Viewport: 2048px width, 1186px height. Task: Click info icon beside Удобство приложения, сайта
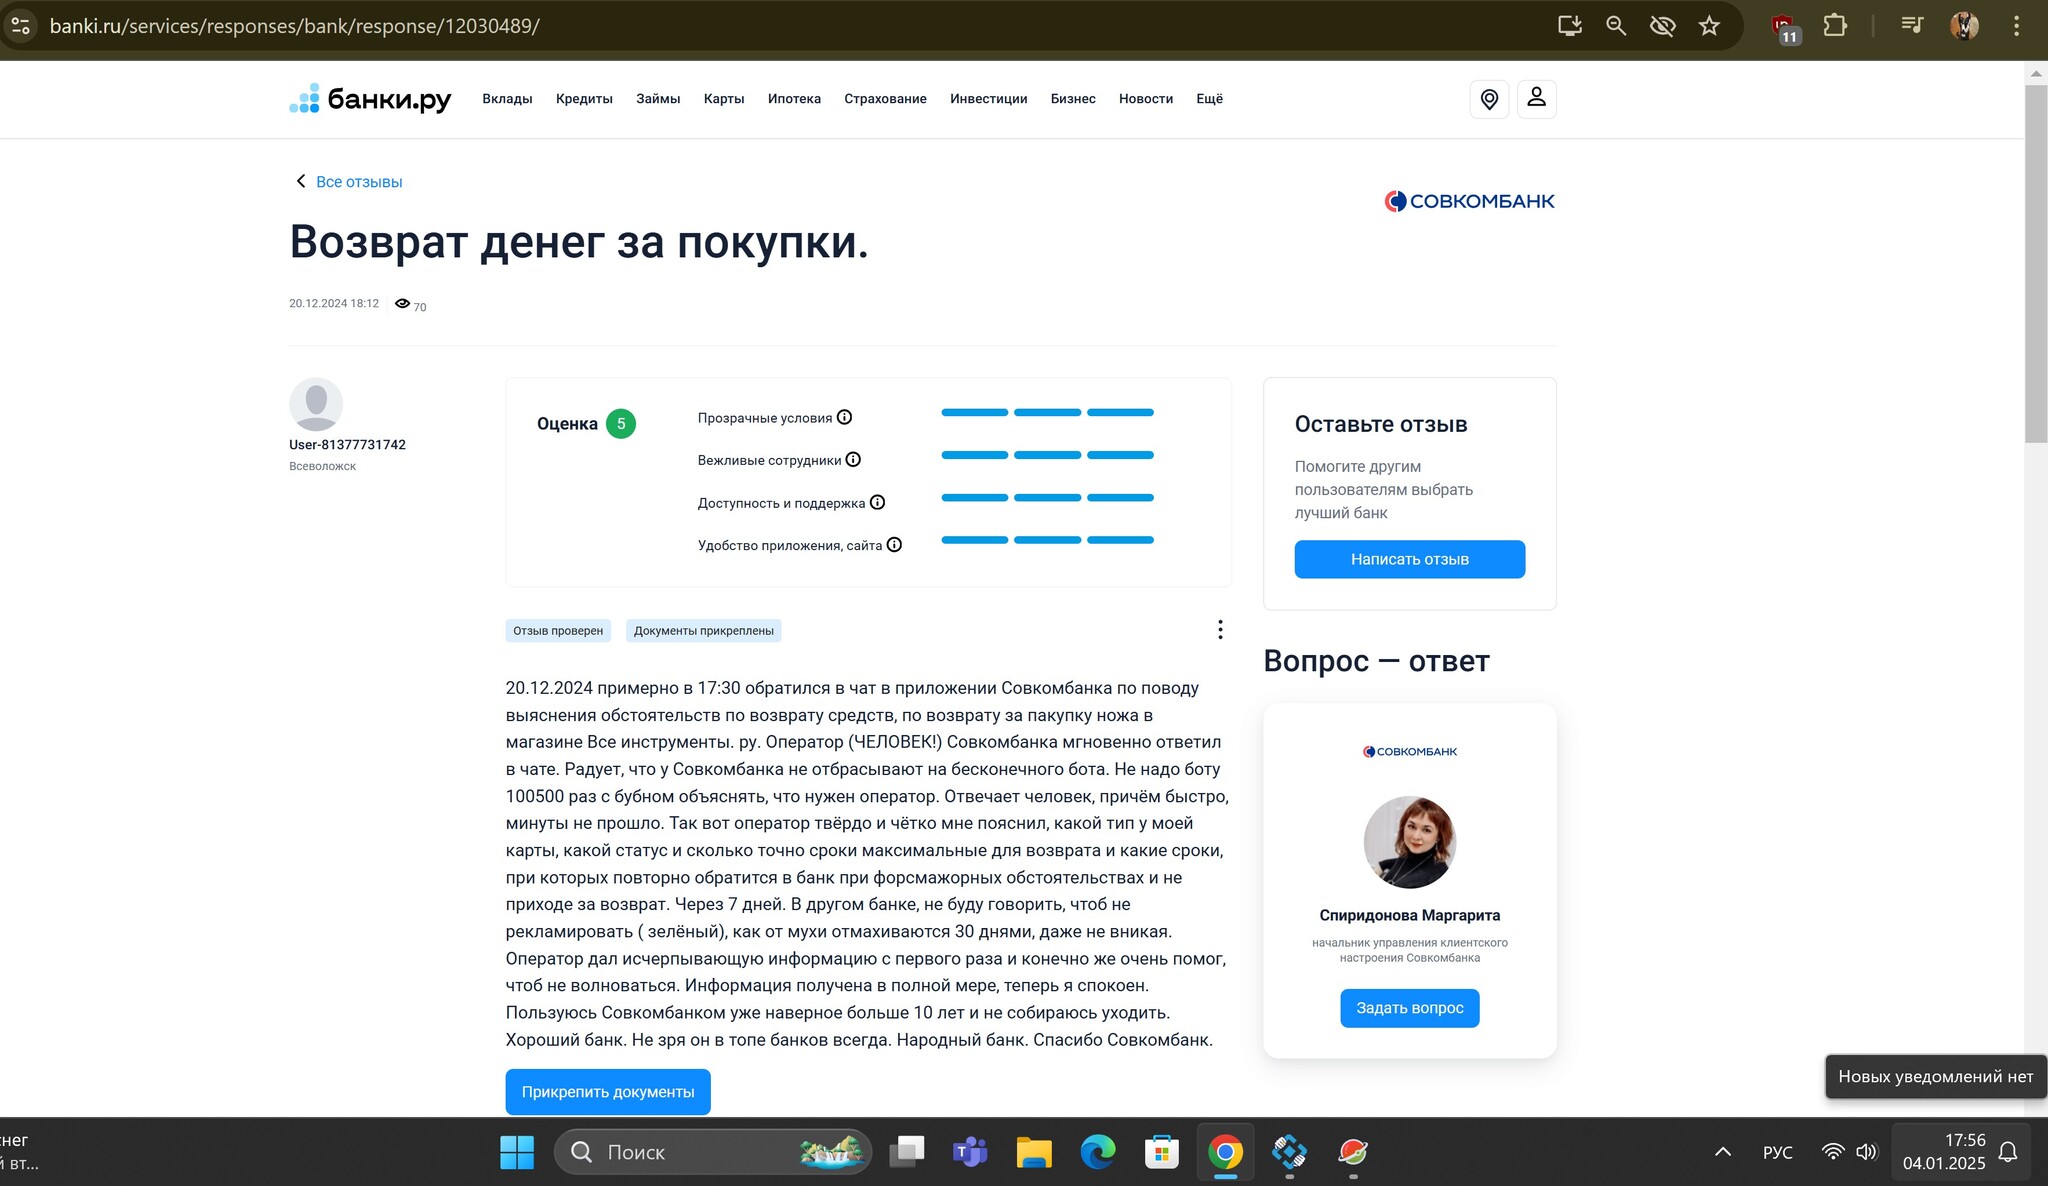894,545
